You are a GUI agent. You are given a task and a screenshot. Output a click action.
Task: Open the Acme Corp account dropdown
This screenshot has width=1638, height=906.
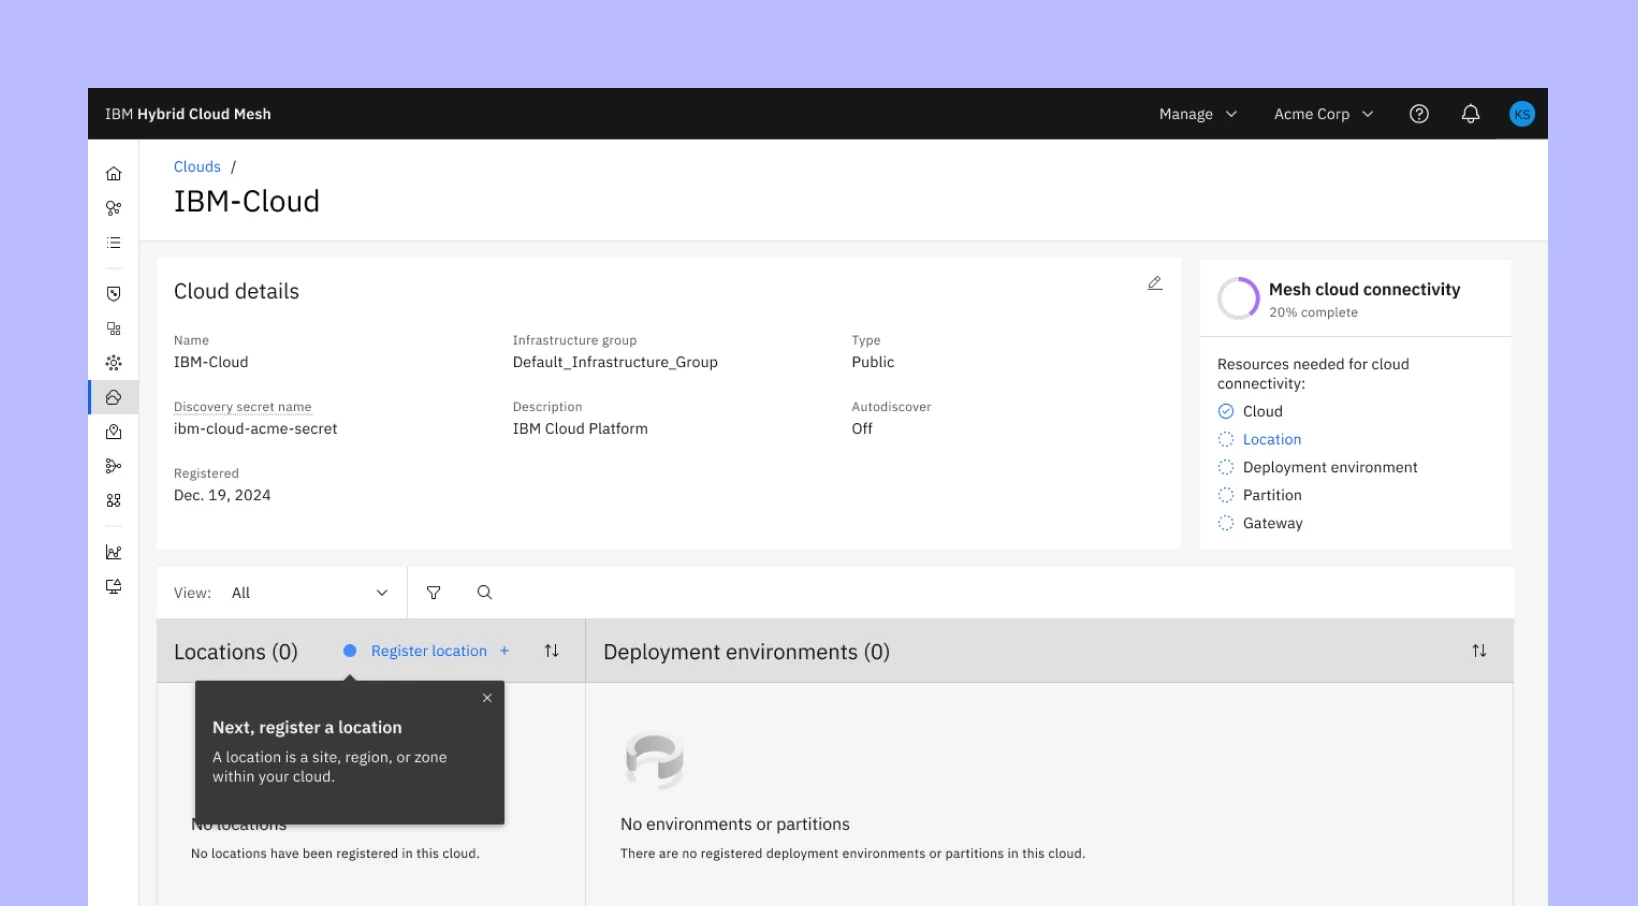tap(1324, 114)
